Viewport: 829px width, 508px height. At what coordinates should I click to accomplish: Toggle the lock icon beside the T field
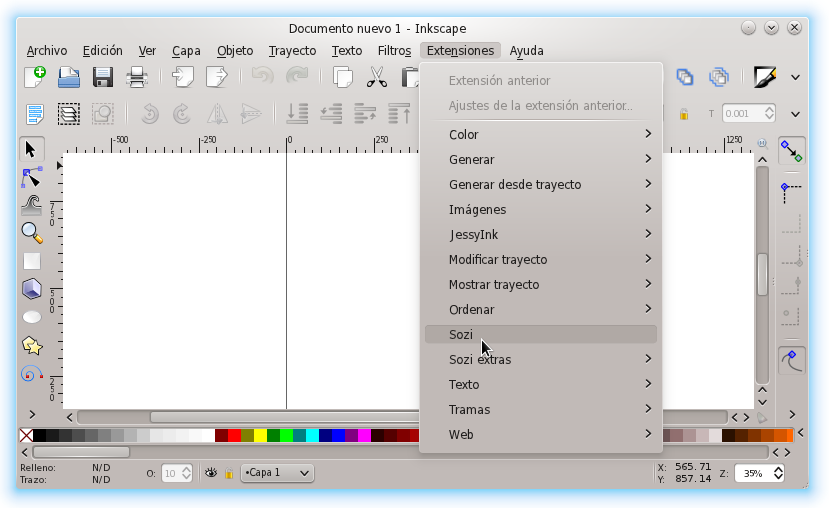pyautogui.click(x=684, y=114)
